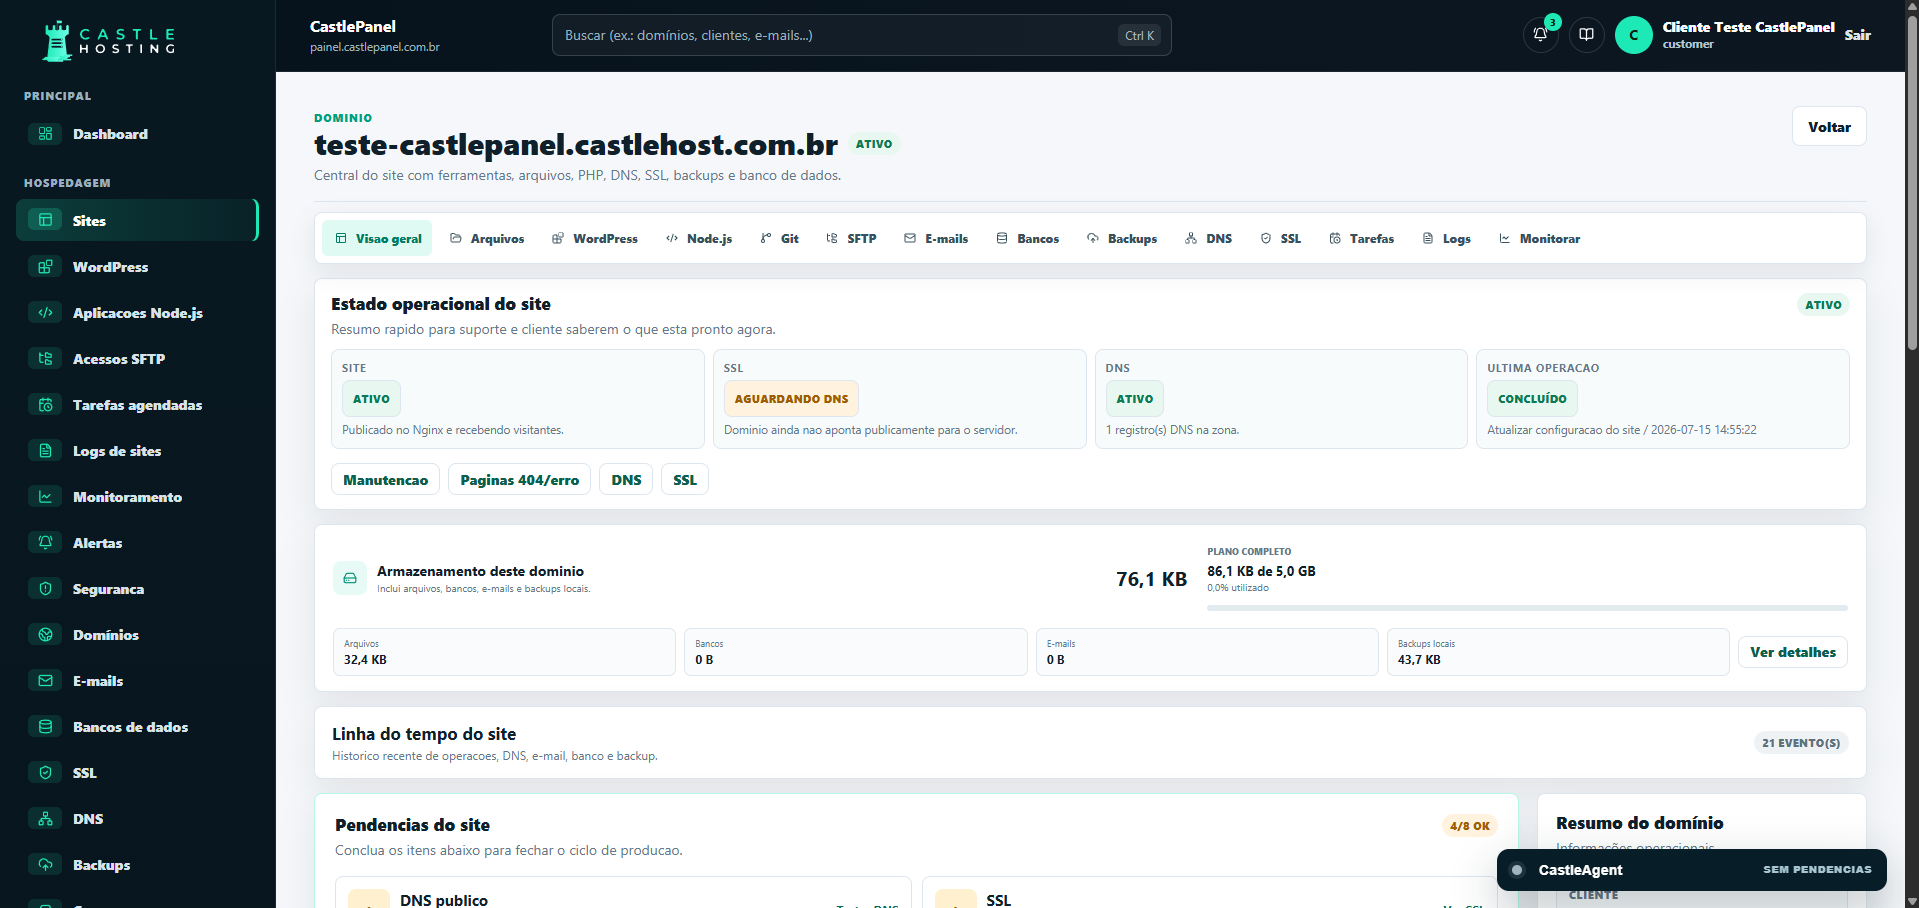The image size is (1919, 908).
Task: Select the SFTP tab
Action: click(851, 238)
